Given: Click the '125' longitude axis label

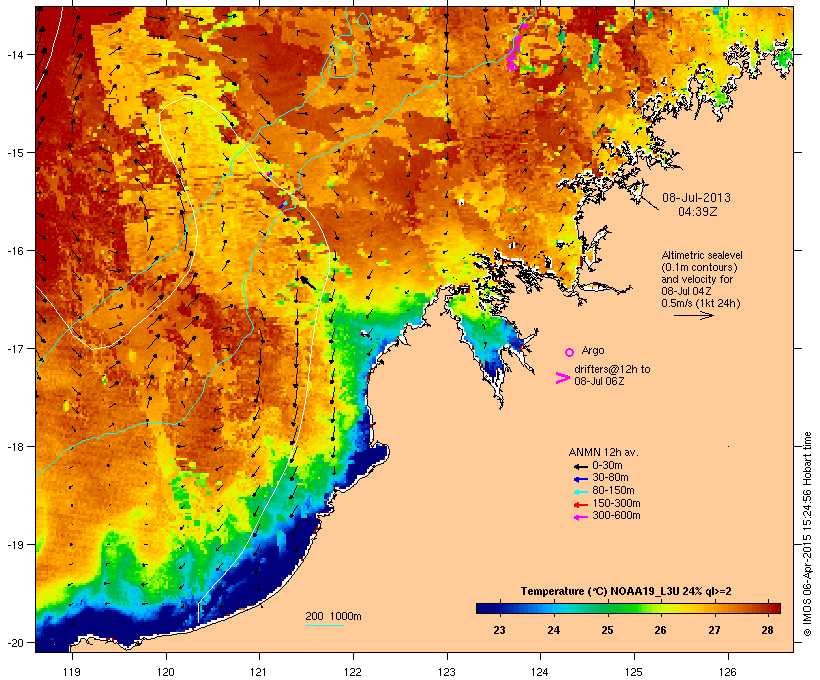Looking at the screenshot, I should (634, 672).
